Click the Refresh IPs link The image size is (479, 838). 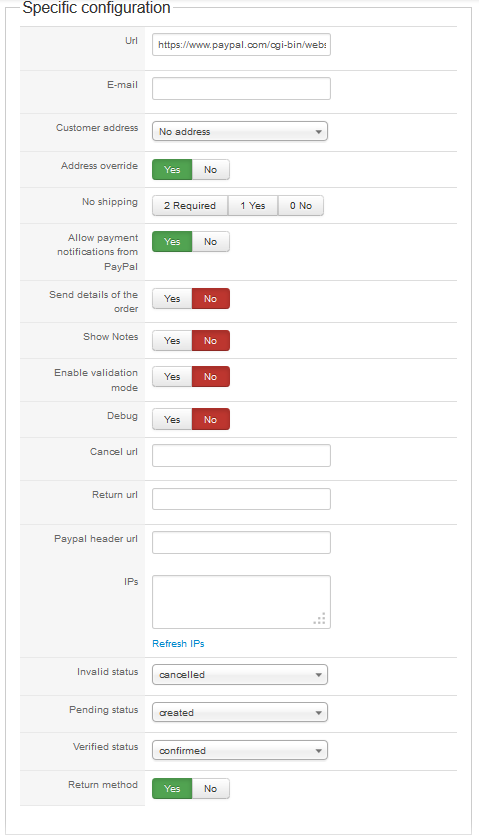178,643
